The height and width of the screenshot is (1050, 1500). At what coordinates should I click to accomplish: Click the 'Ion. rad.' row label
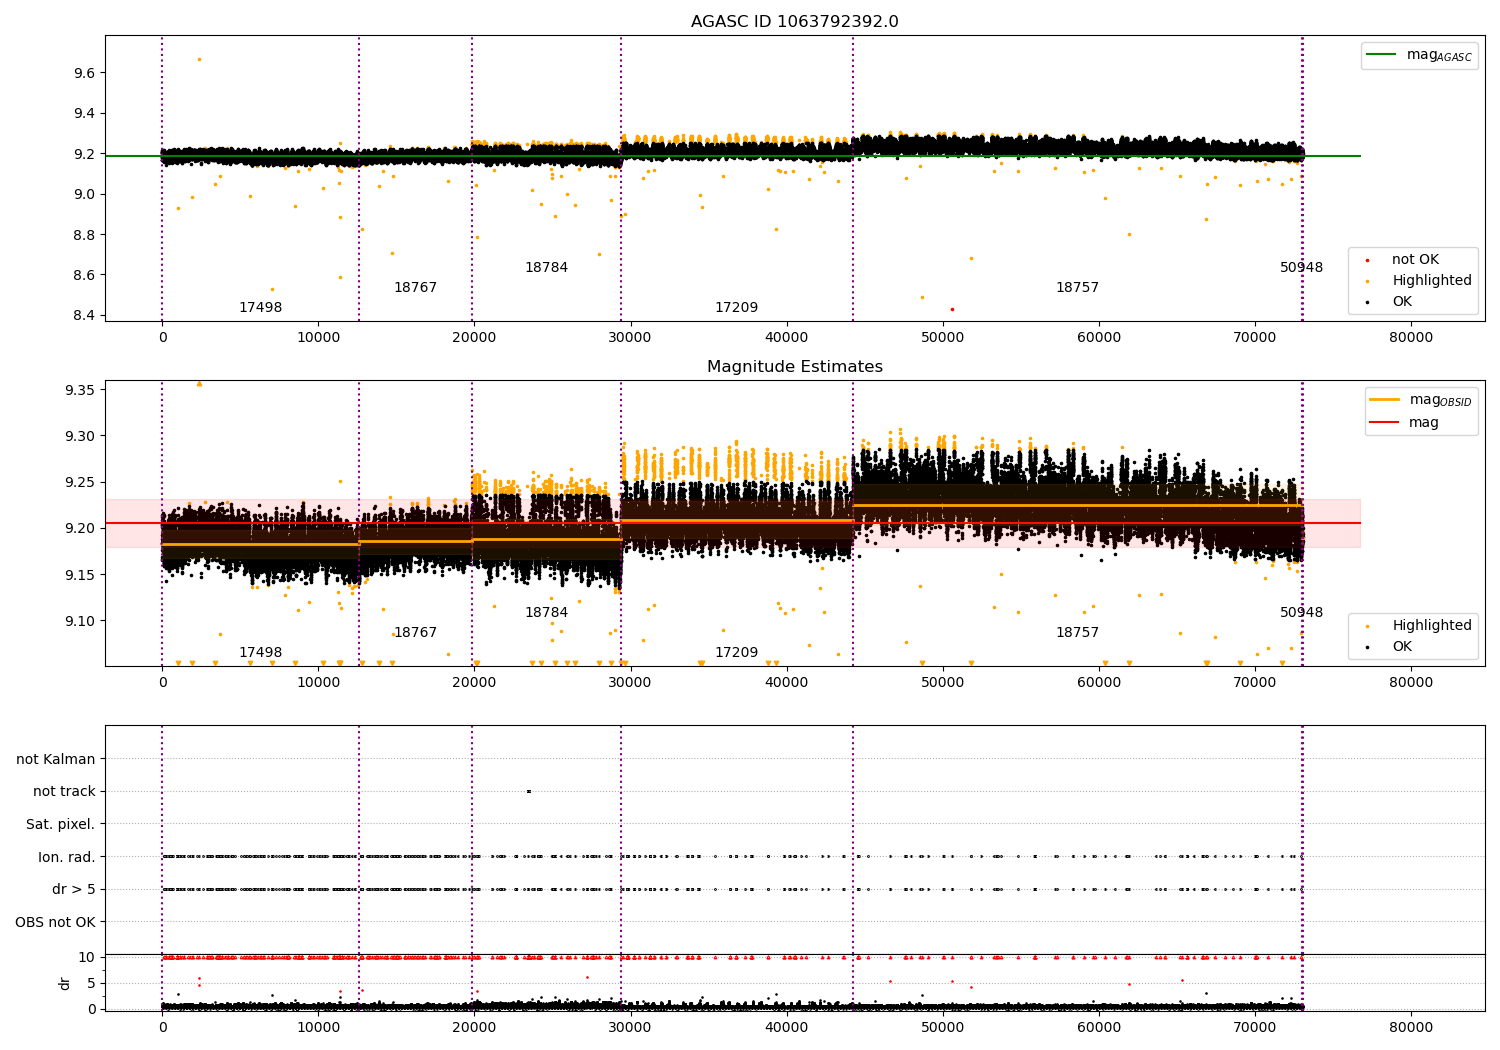point(67,858)
